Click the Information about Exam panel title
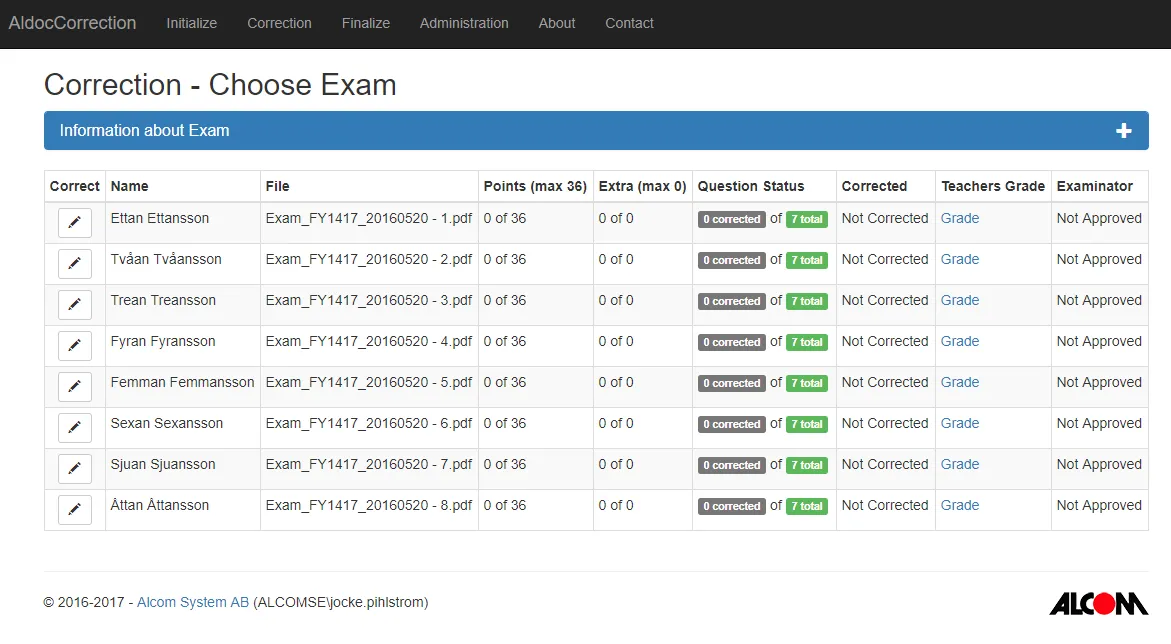1171x644 pixels. click(144, 131)
